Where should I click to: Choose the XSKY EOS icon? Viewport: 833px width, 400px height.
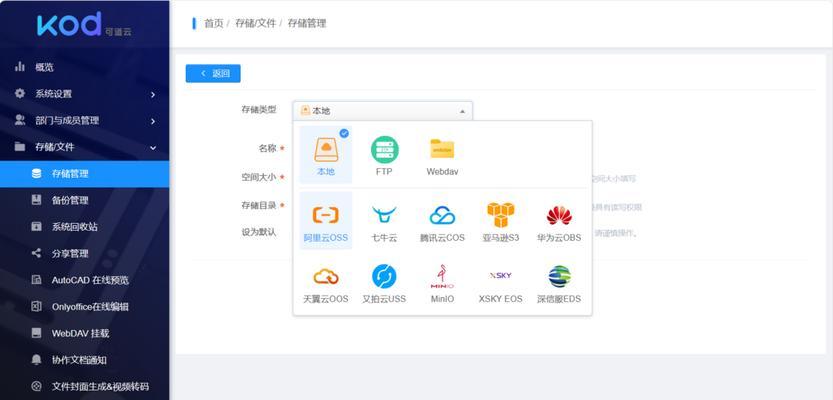(500, 275)
